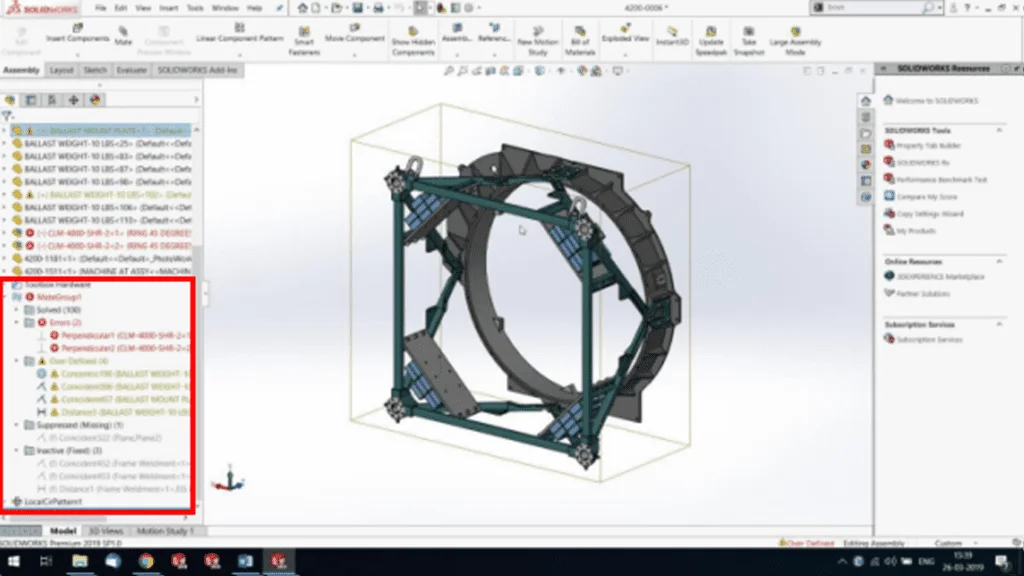Collapse the Over Defined (4) folder
The height and width of the screenshot is (576, 1024).
[x=17, y=360]
